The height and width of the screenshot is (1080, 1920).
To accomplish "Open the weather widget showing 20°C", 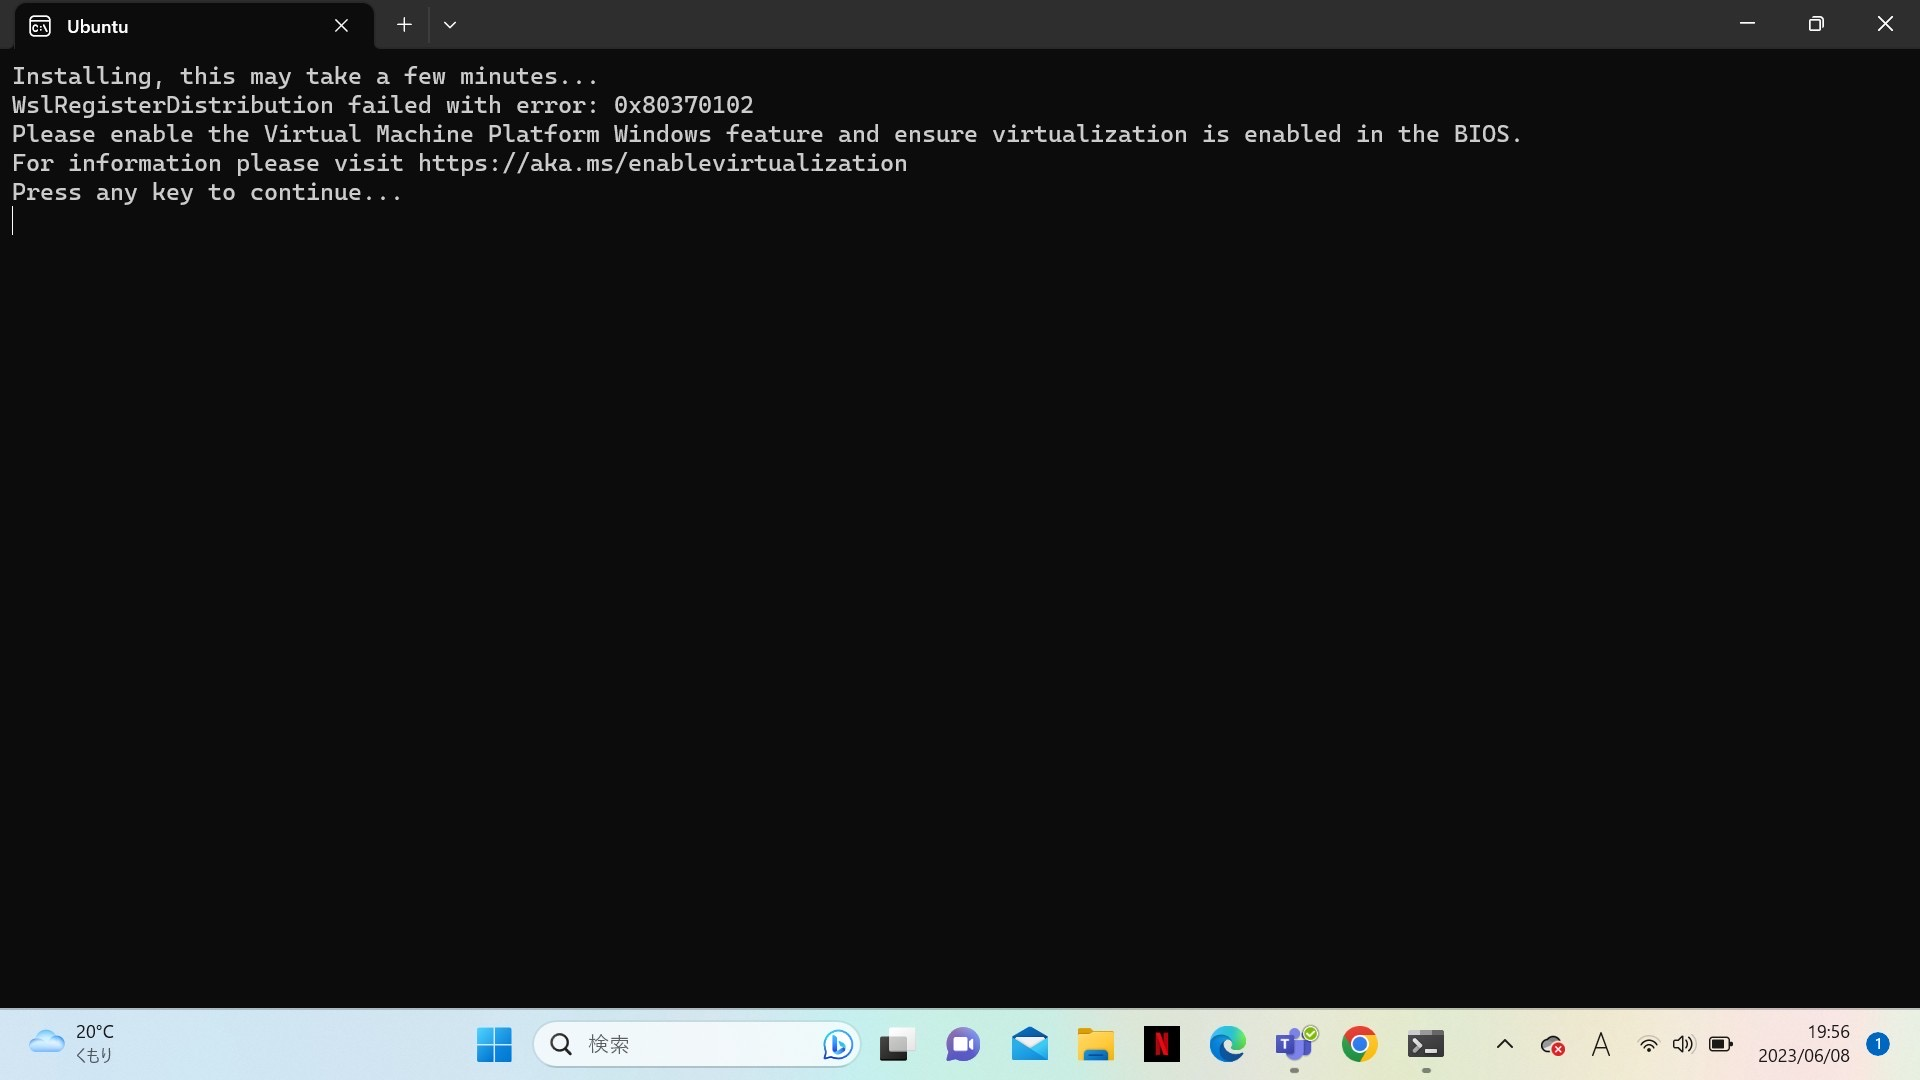I will 72,1043.
